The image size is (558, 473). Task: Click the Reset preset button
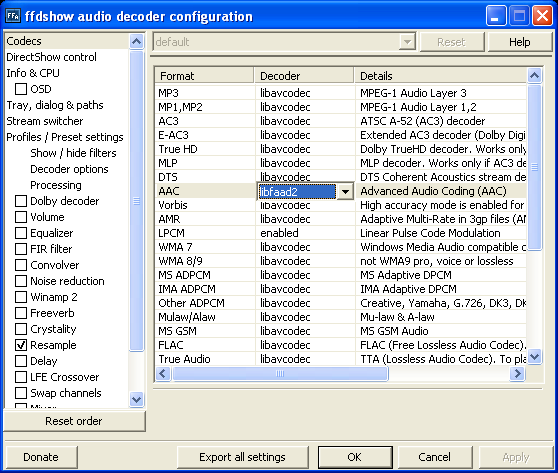[x=452, y=42]
